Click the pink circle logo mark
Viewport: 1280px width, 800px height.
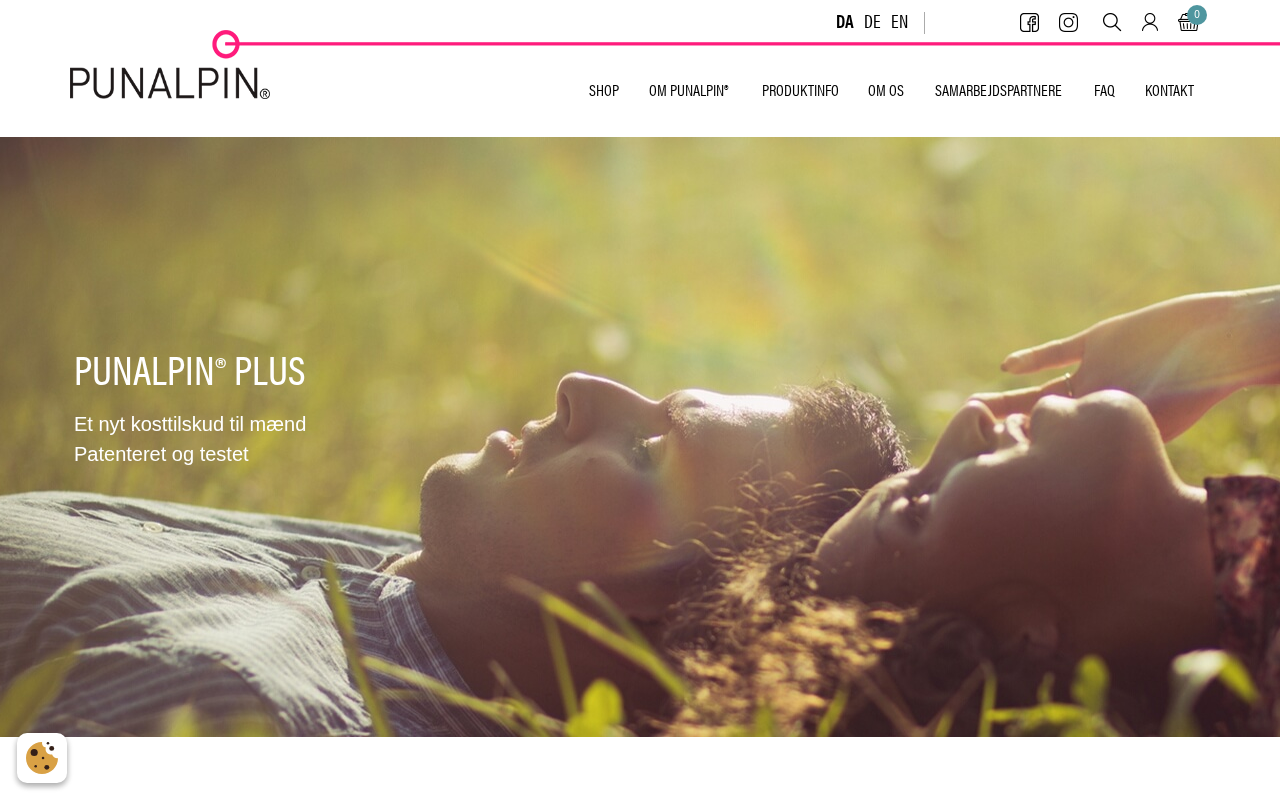pos(227,44)
